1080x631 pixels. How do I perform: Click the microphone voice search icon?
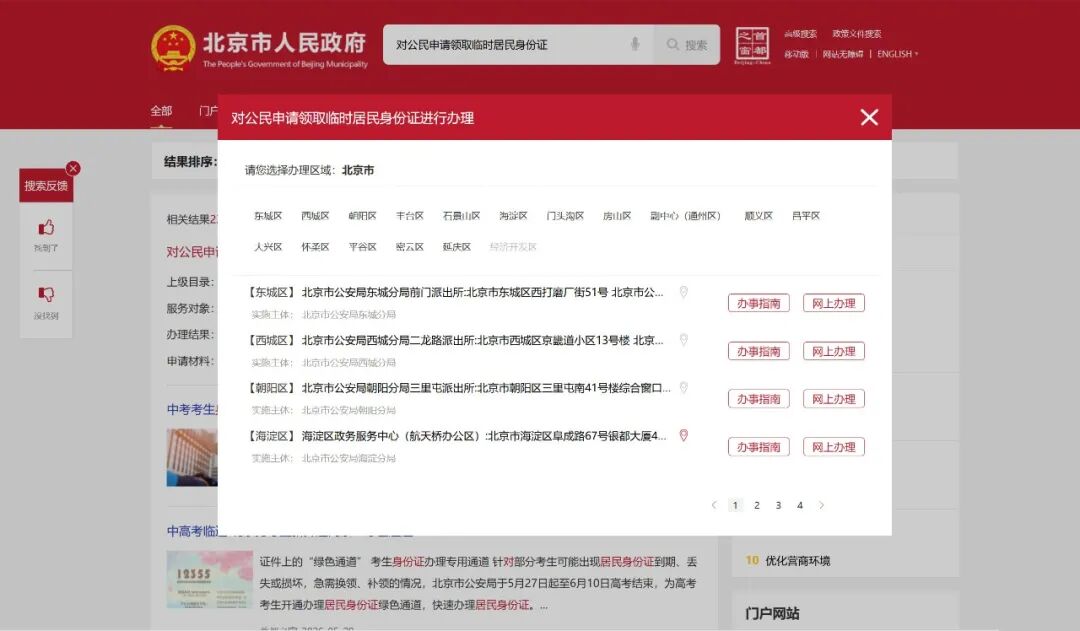tap(635, 45)
